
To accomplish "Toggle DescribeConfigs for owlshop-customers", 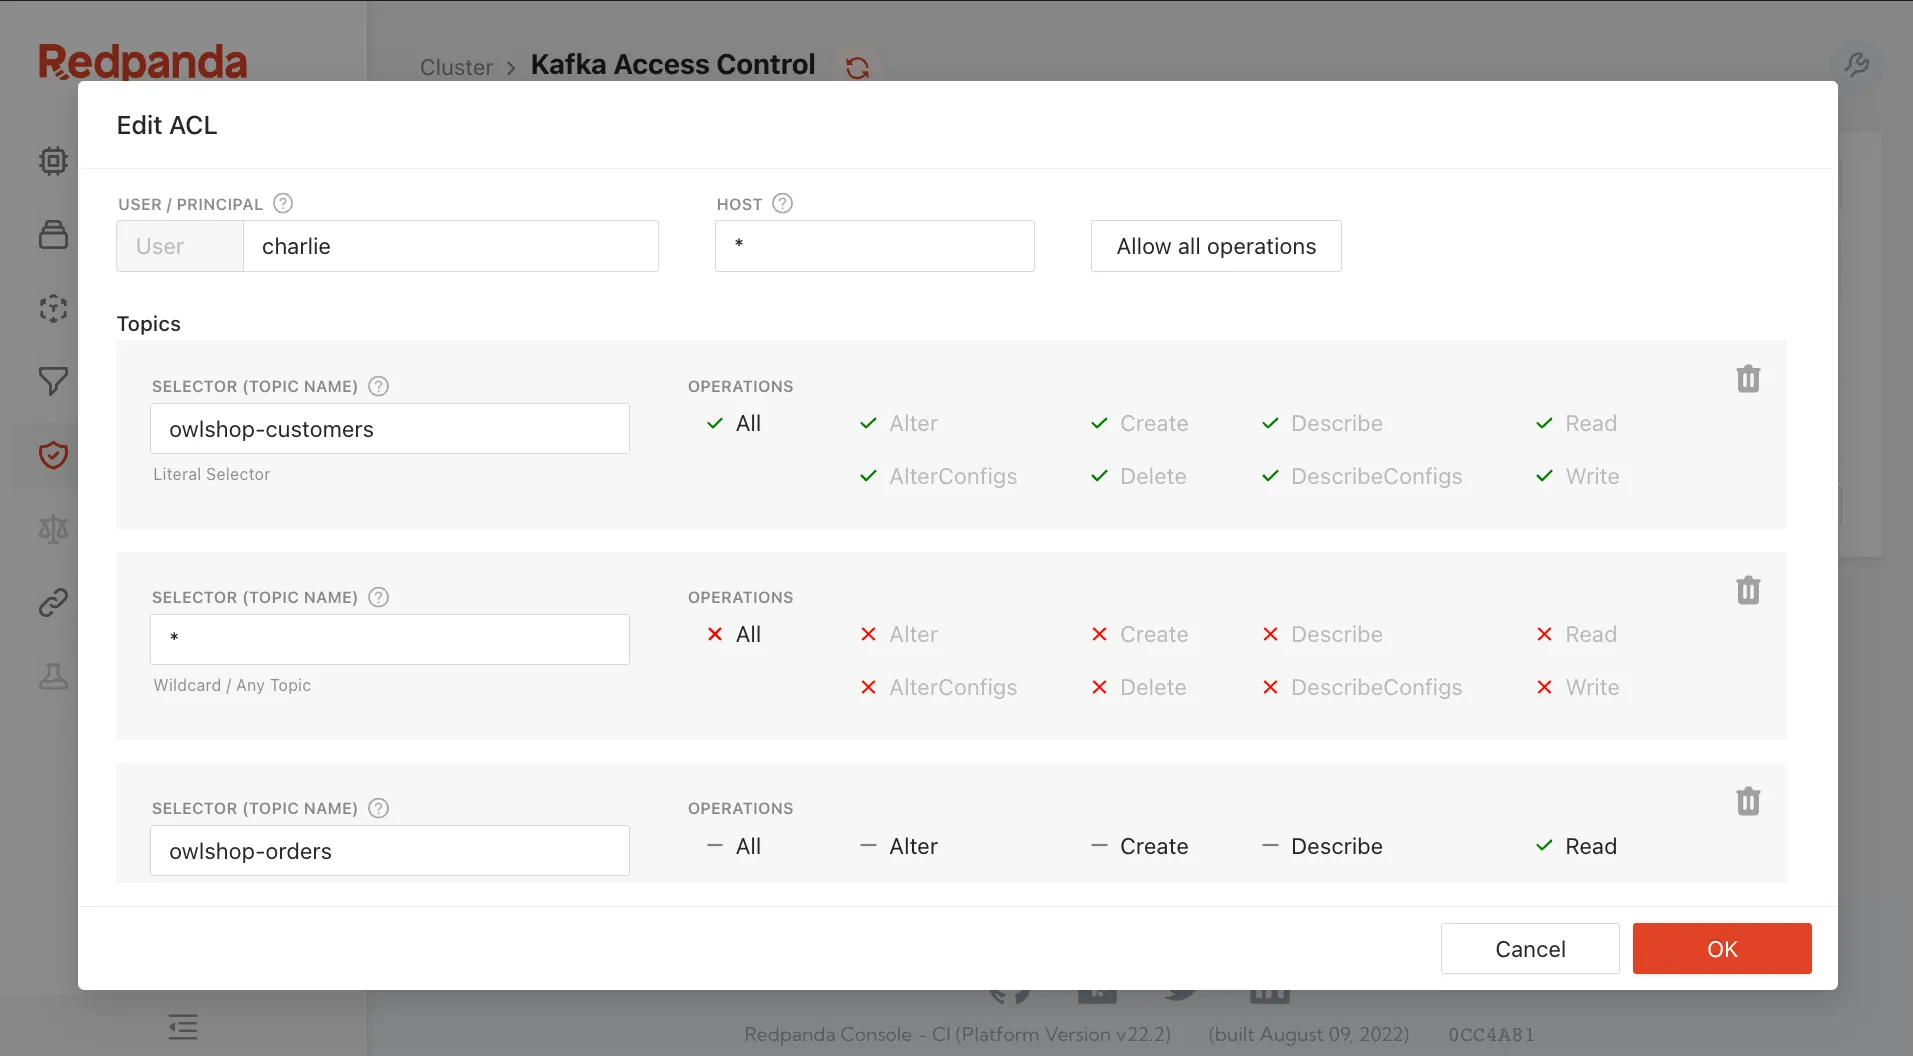I will (1362, 476).
